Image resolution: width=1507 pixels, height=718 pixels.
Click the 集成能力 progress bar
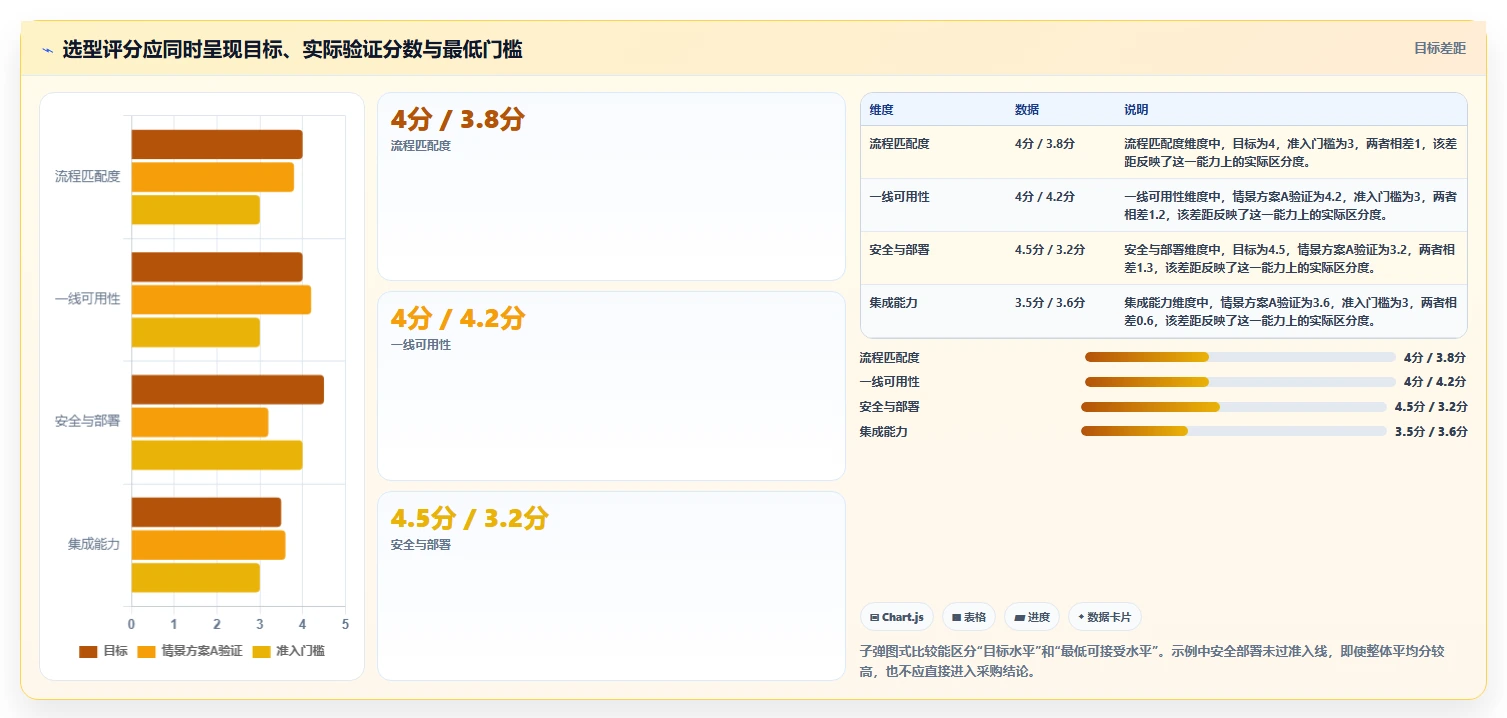(1234, 431)
